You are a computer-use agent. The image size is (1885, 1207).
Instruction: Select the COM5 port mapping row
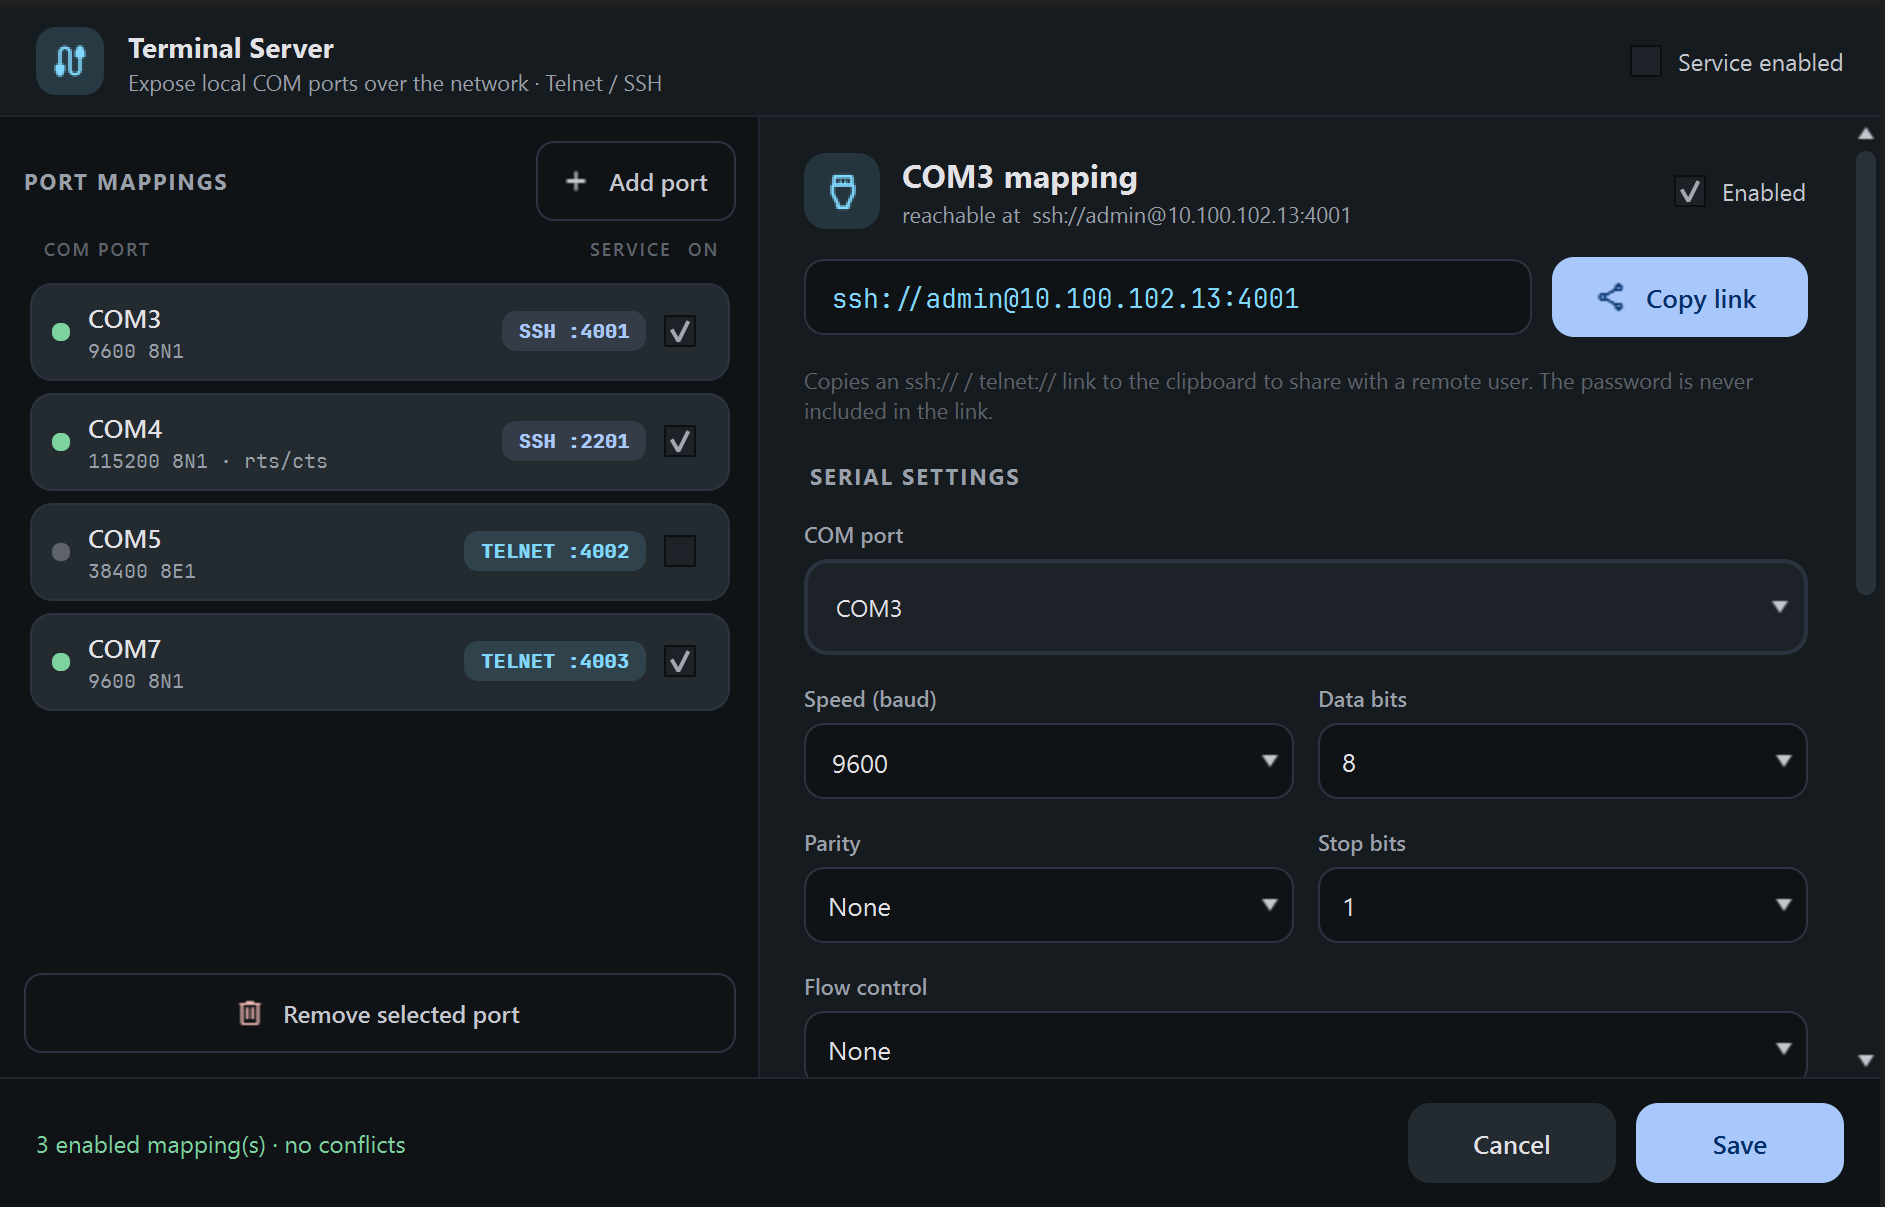[x=380, y=552]
